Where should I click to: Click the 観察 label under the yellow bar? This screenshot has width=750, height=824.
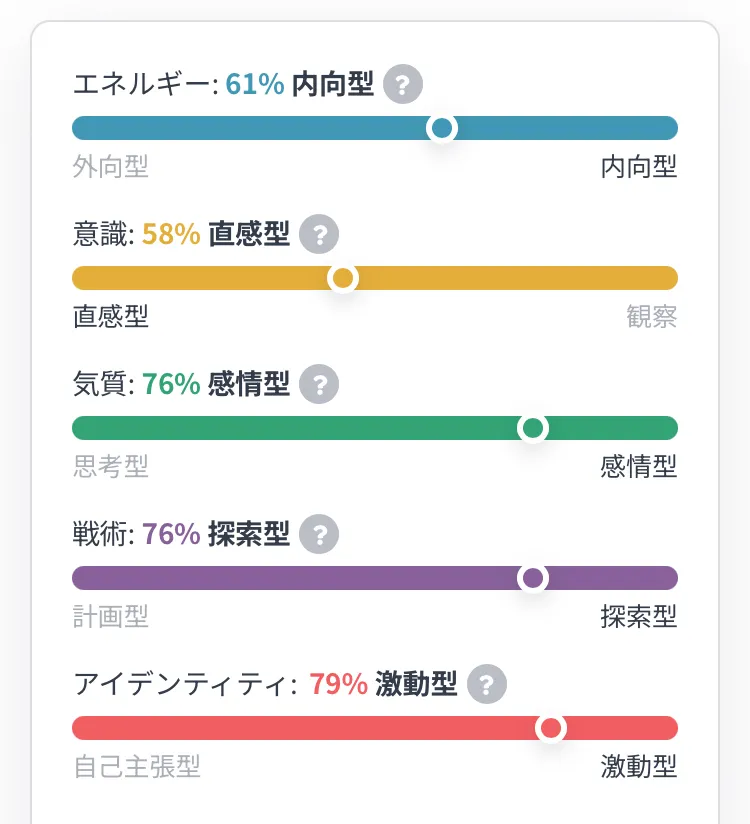pos(651,317)
